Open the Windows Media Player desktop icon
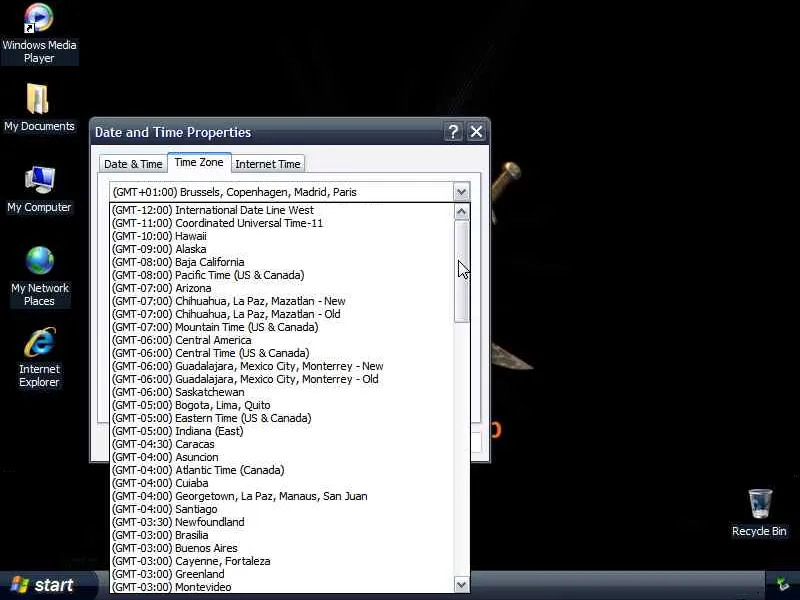The image size is (800, 600). coord(39,34)
